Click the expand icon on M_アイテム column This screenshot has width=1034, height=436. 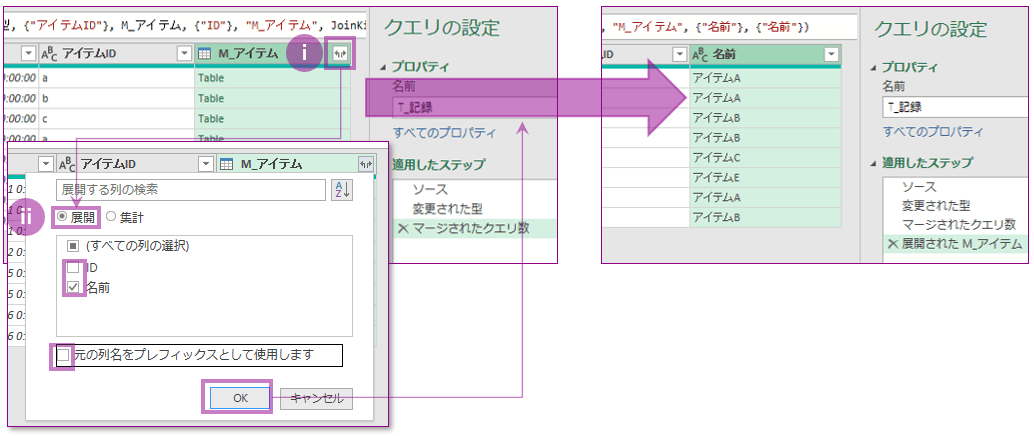pyautogui.click(x=341, y=56)
